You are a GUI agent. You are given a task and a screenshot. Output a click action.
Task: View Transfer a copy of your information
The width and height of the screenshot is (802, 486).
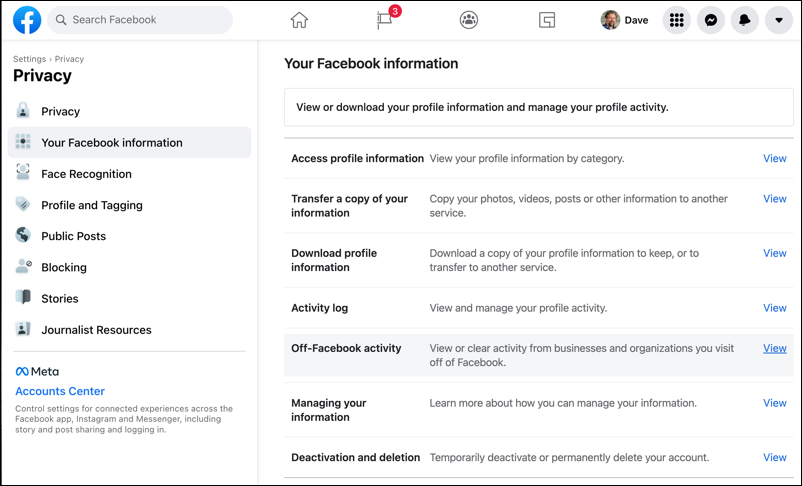[774, 198]
